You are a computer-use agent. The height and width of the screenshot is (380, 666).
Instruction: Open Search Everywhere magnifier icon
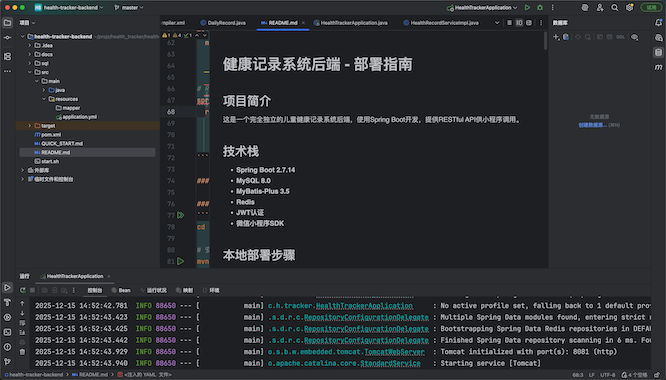point(615,8)
